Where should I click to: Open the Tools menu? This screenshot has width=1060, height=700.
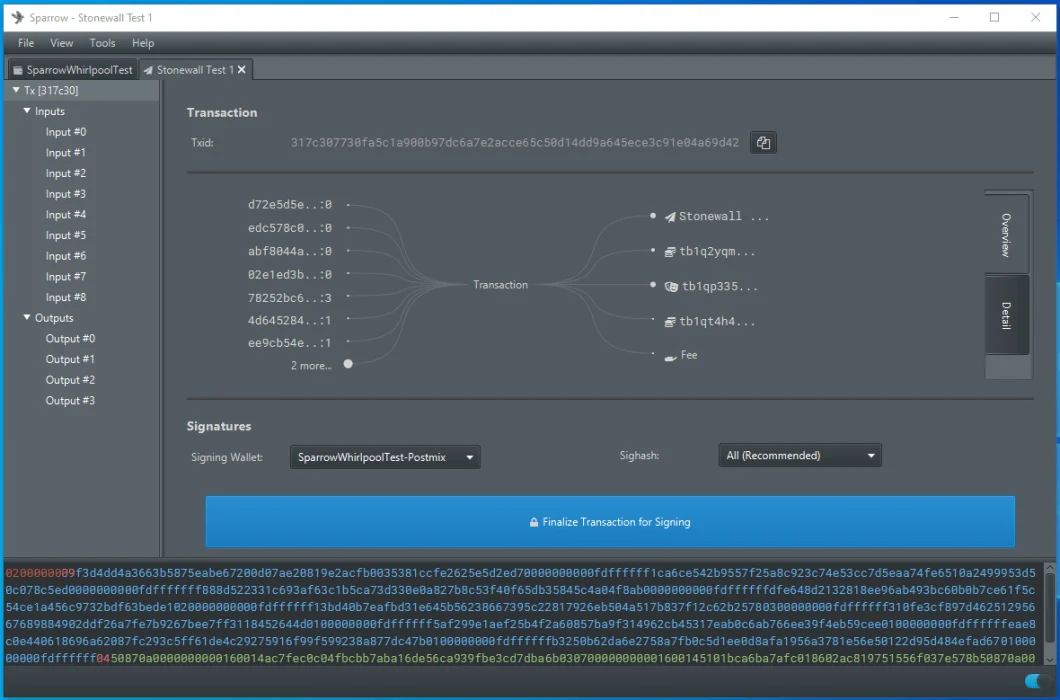102,43
